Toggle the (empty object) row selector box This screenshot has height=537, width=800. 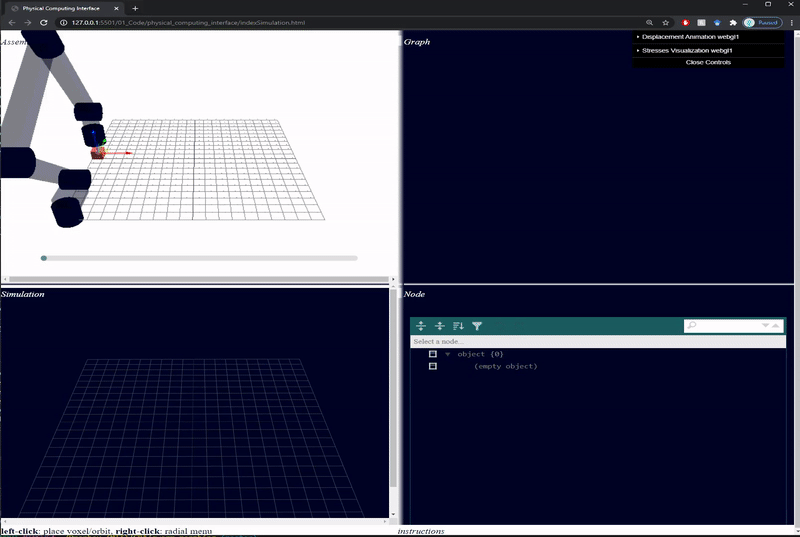point(433,366)
